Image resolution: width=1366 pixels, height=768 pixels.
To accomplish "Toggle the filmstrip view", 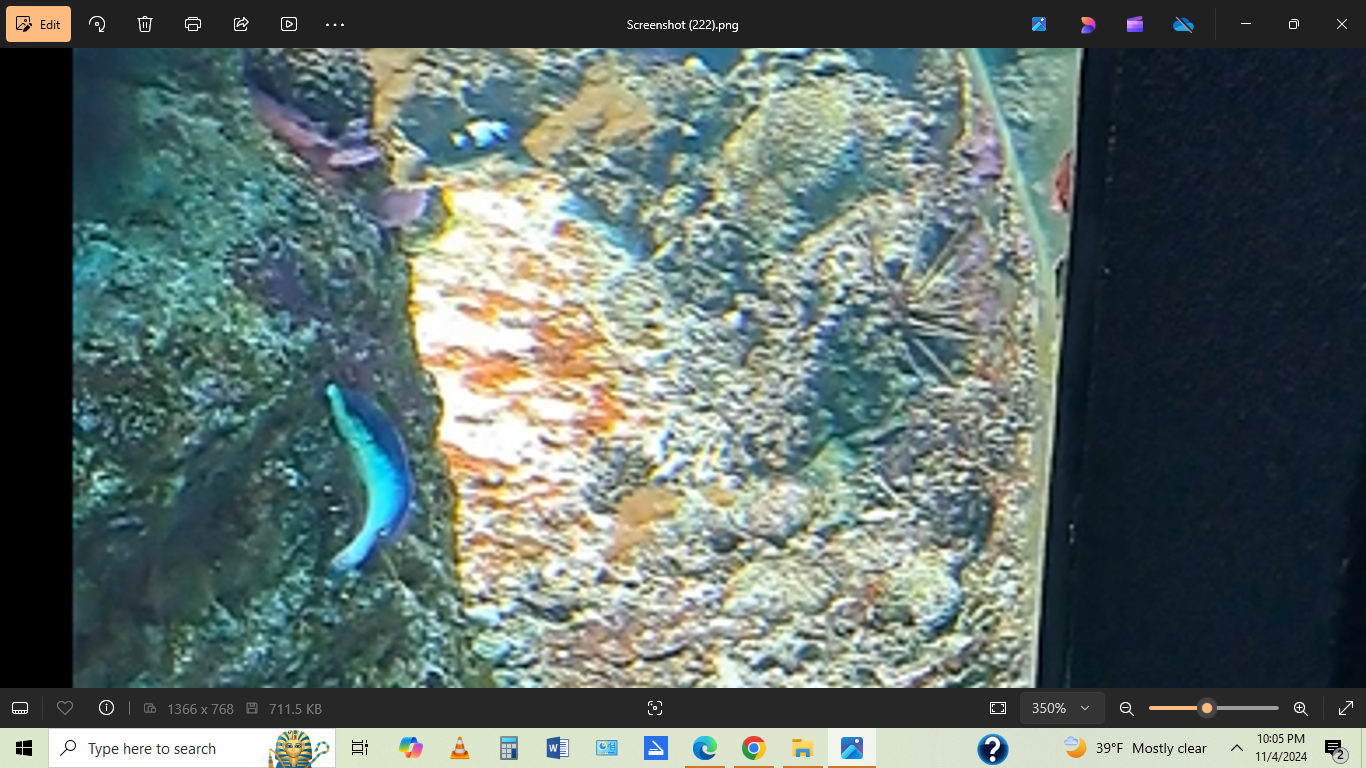I will (20, 708).
